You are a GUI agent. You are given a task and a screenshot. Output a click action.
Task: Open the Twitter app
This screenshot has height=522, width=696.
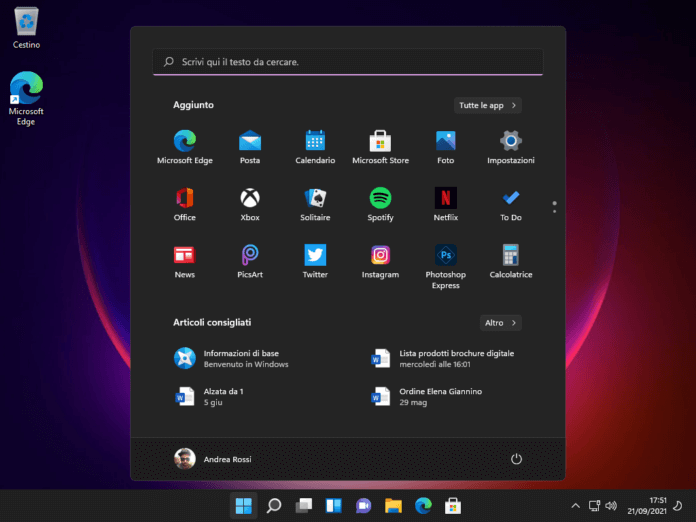coord(315,261)
